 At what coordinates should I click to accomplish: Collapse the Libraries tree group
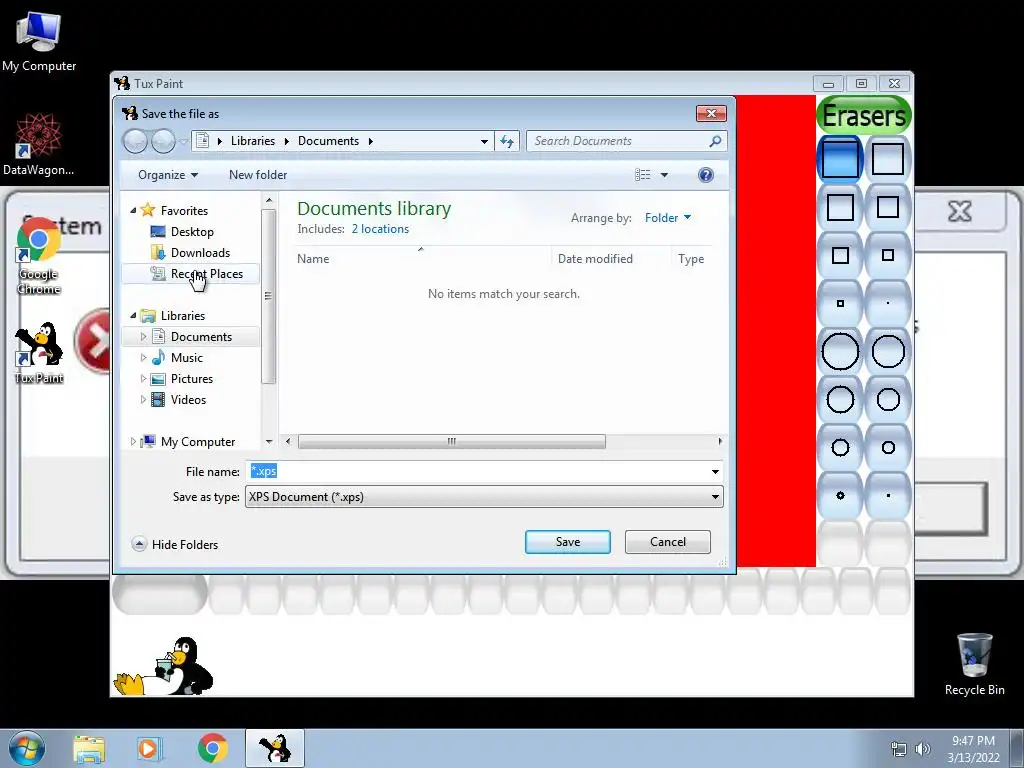pos(133,315)
